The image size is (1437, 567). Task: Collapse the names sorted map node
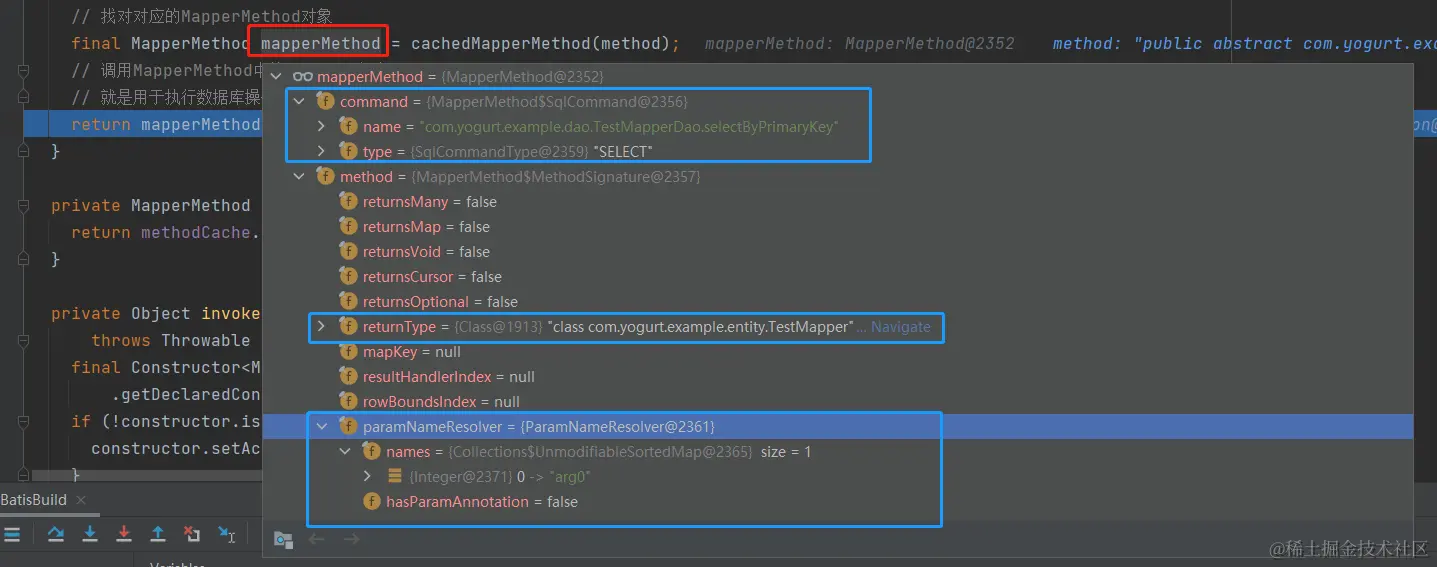point(344,452)
